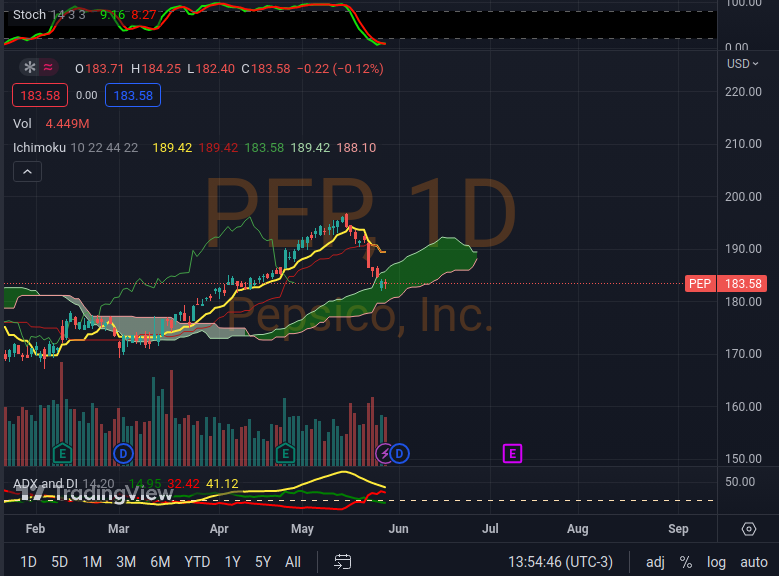Click the 200.00 price axis label
This screenshot has width=779, height=576.
click(743, 197)
